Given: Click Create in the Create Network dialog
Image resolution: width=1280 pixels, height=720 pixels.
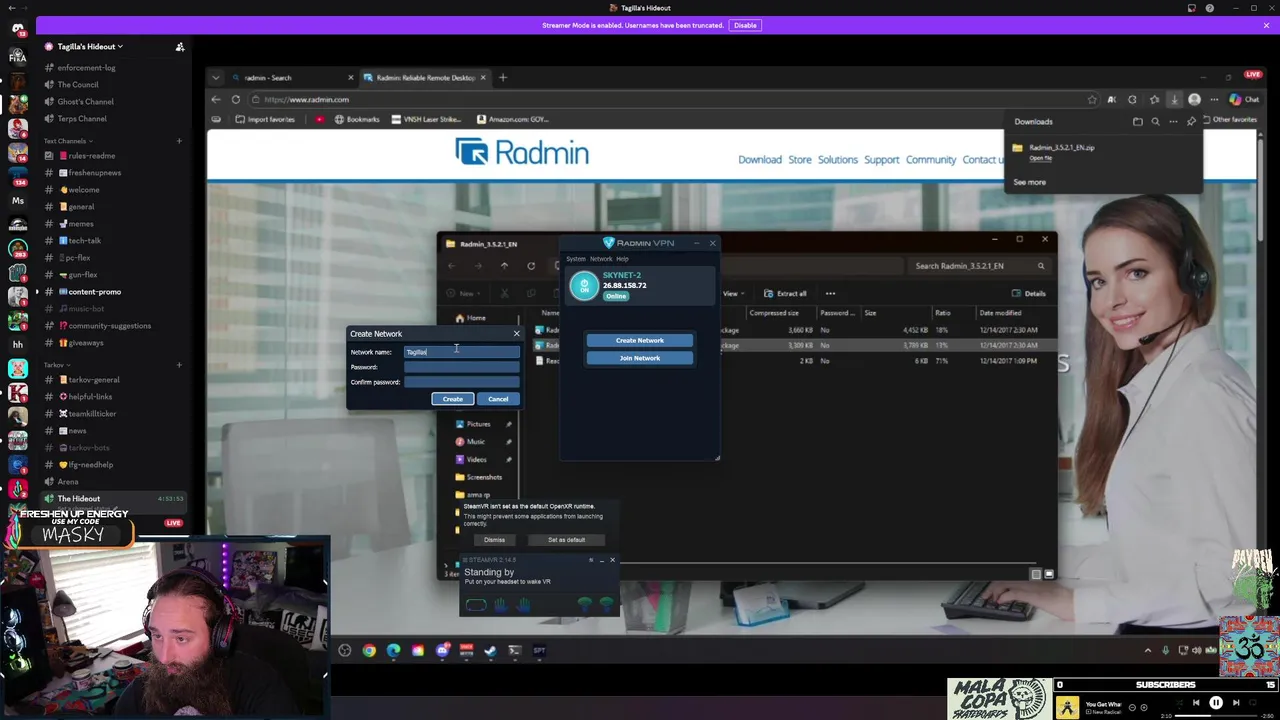Looking at the screenshot, I should [x=453, y=399].
